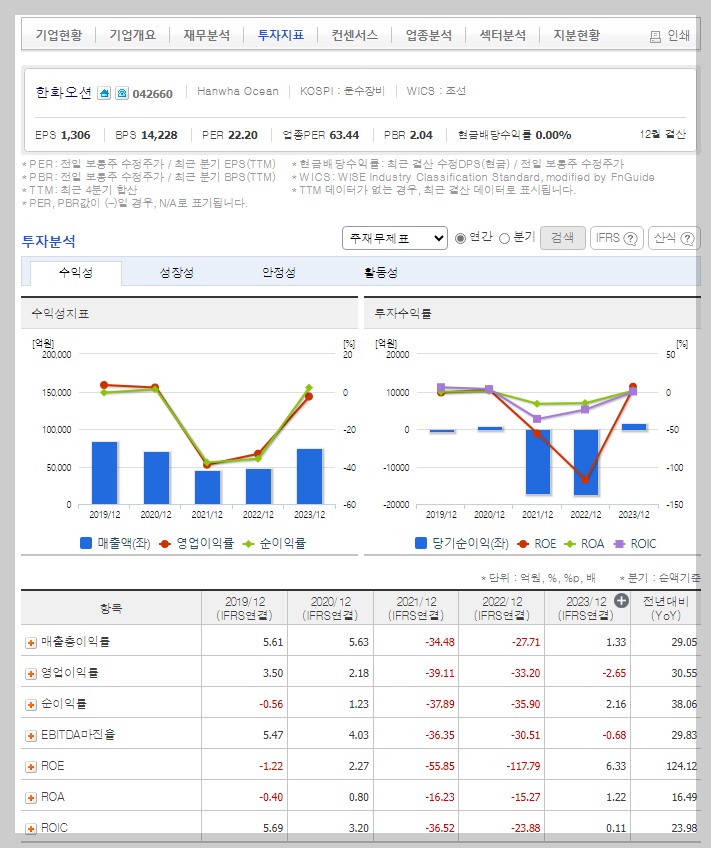
Task: Switch to the 수익성 tab
Action: point(76,273)
